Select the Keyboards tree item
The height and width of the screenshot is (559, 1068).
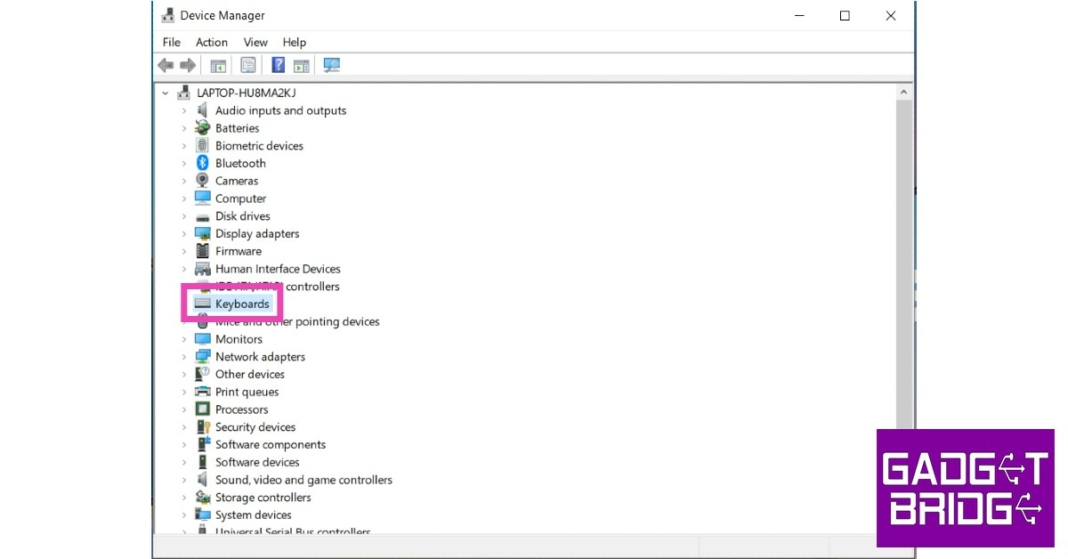[x=242, y=304]
